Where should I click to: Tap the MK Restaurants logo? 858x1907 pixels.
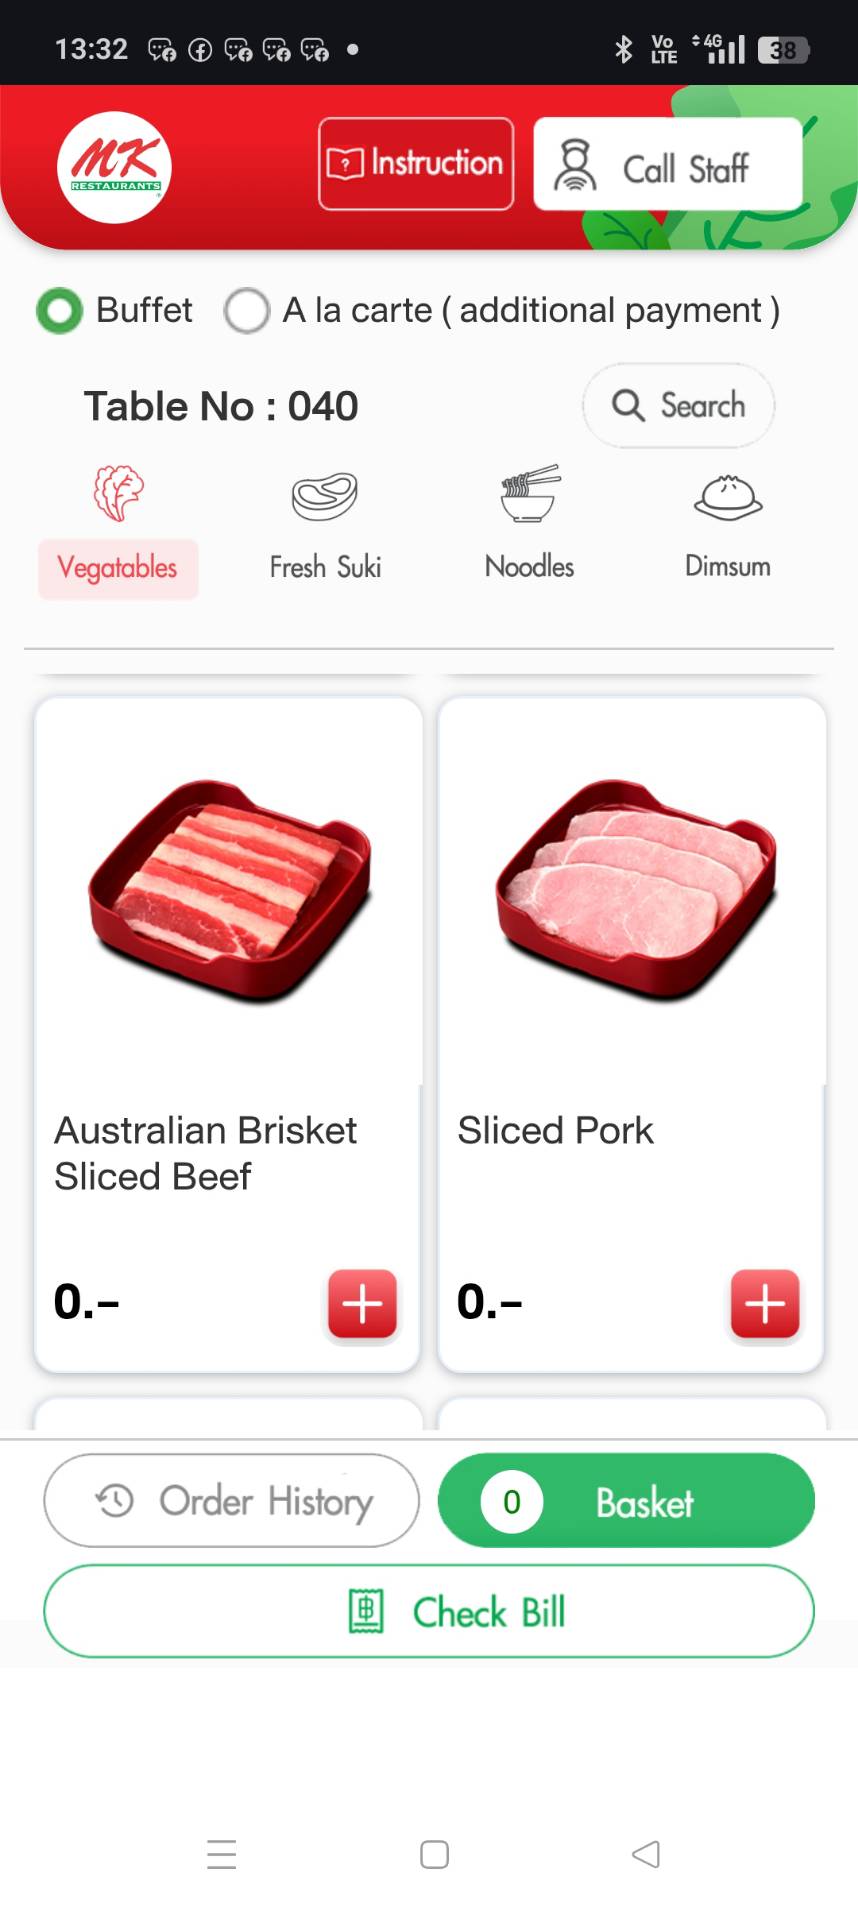tap(114, 167)
